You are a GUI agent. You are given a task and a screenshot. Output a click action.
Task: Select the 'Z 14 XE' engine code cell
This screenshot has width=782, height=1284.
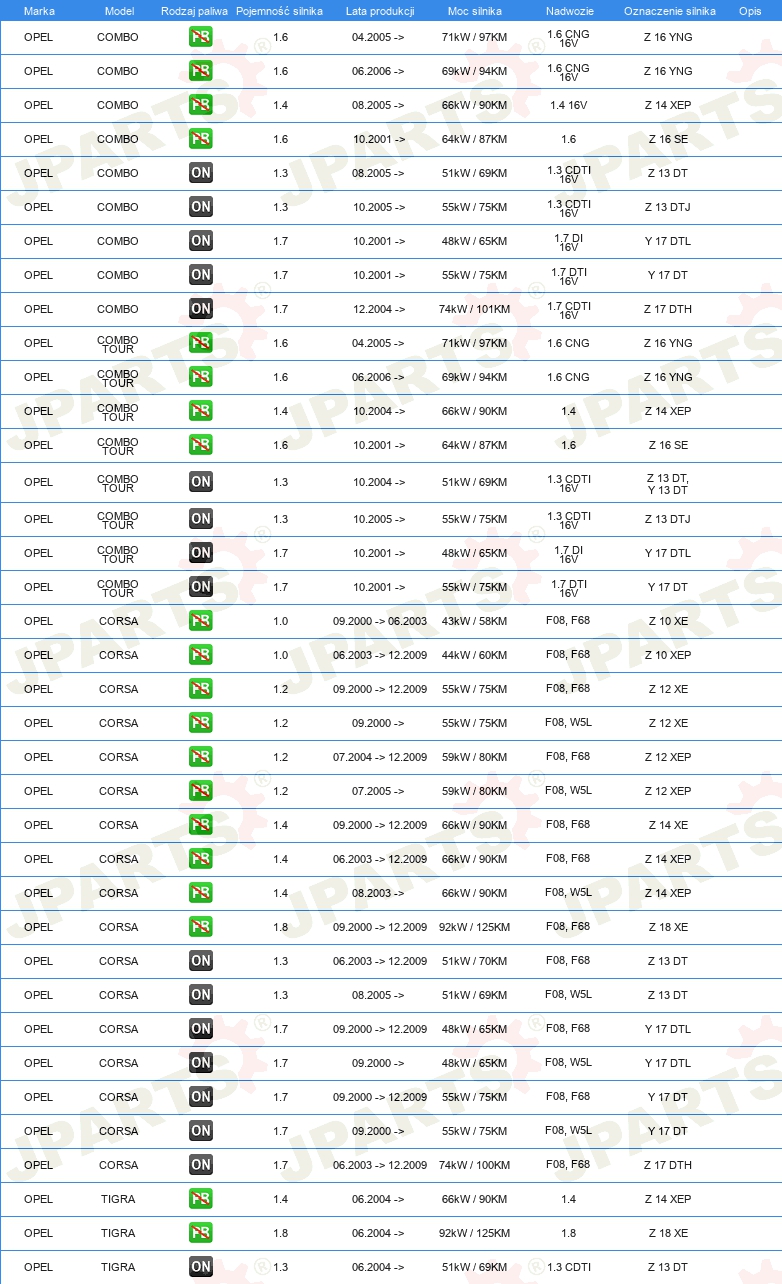668,825
